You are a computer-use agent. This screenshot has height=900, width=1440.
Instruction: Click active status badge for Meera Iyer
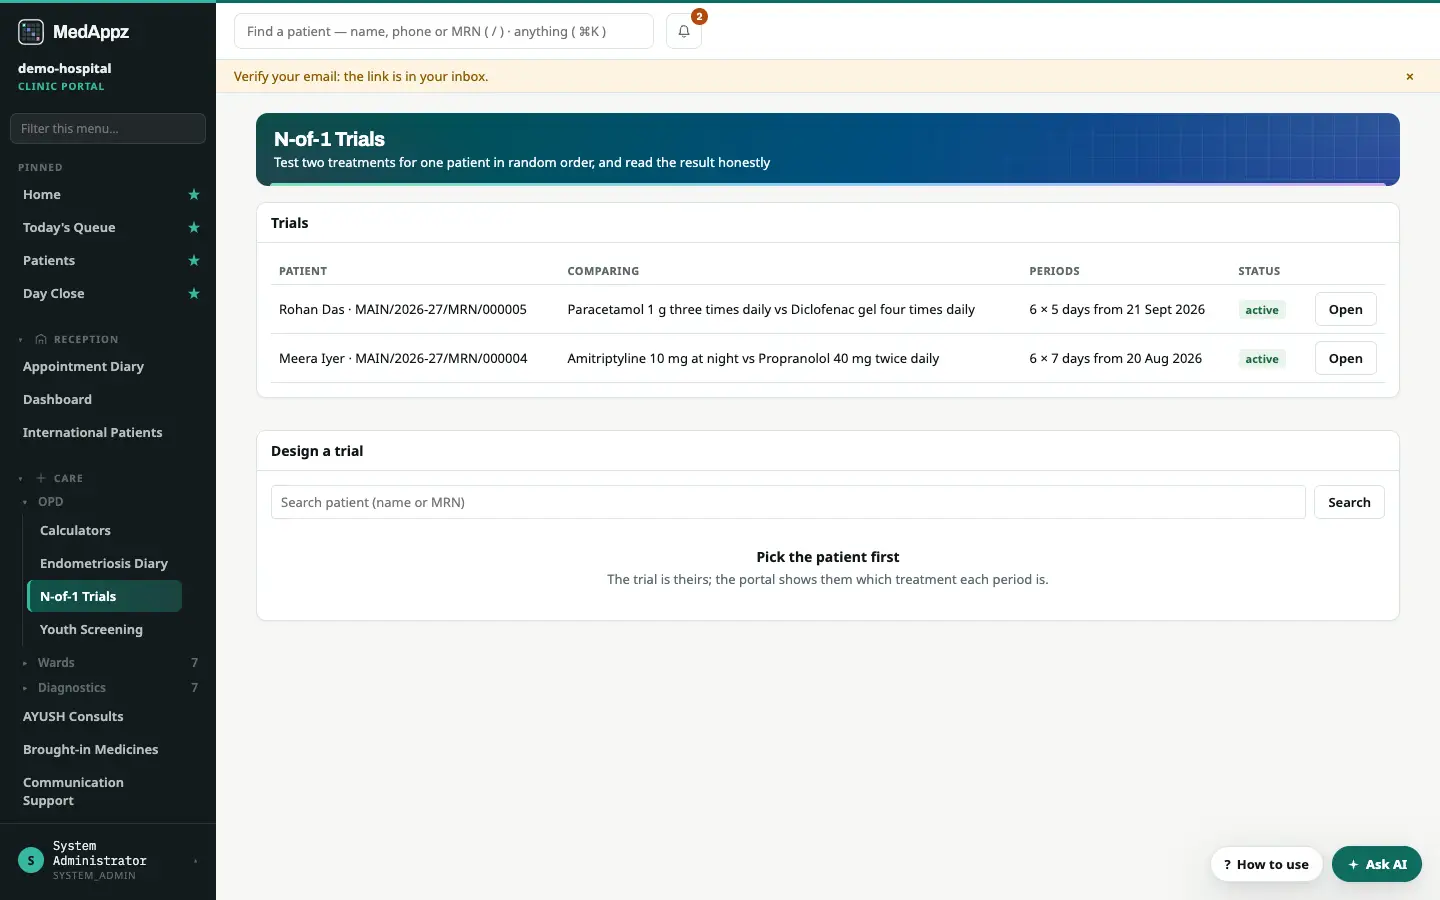1262,359
